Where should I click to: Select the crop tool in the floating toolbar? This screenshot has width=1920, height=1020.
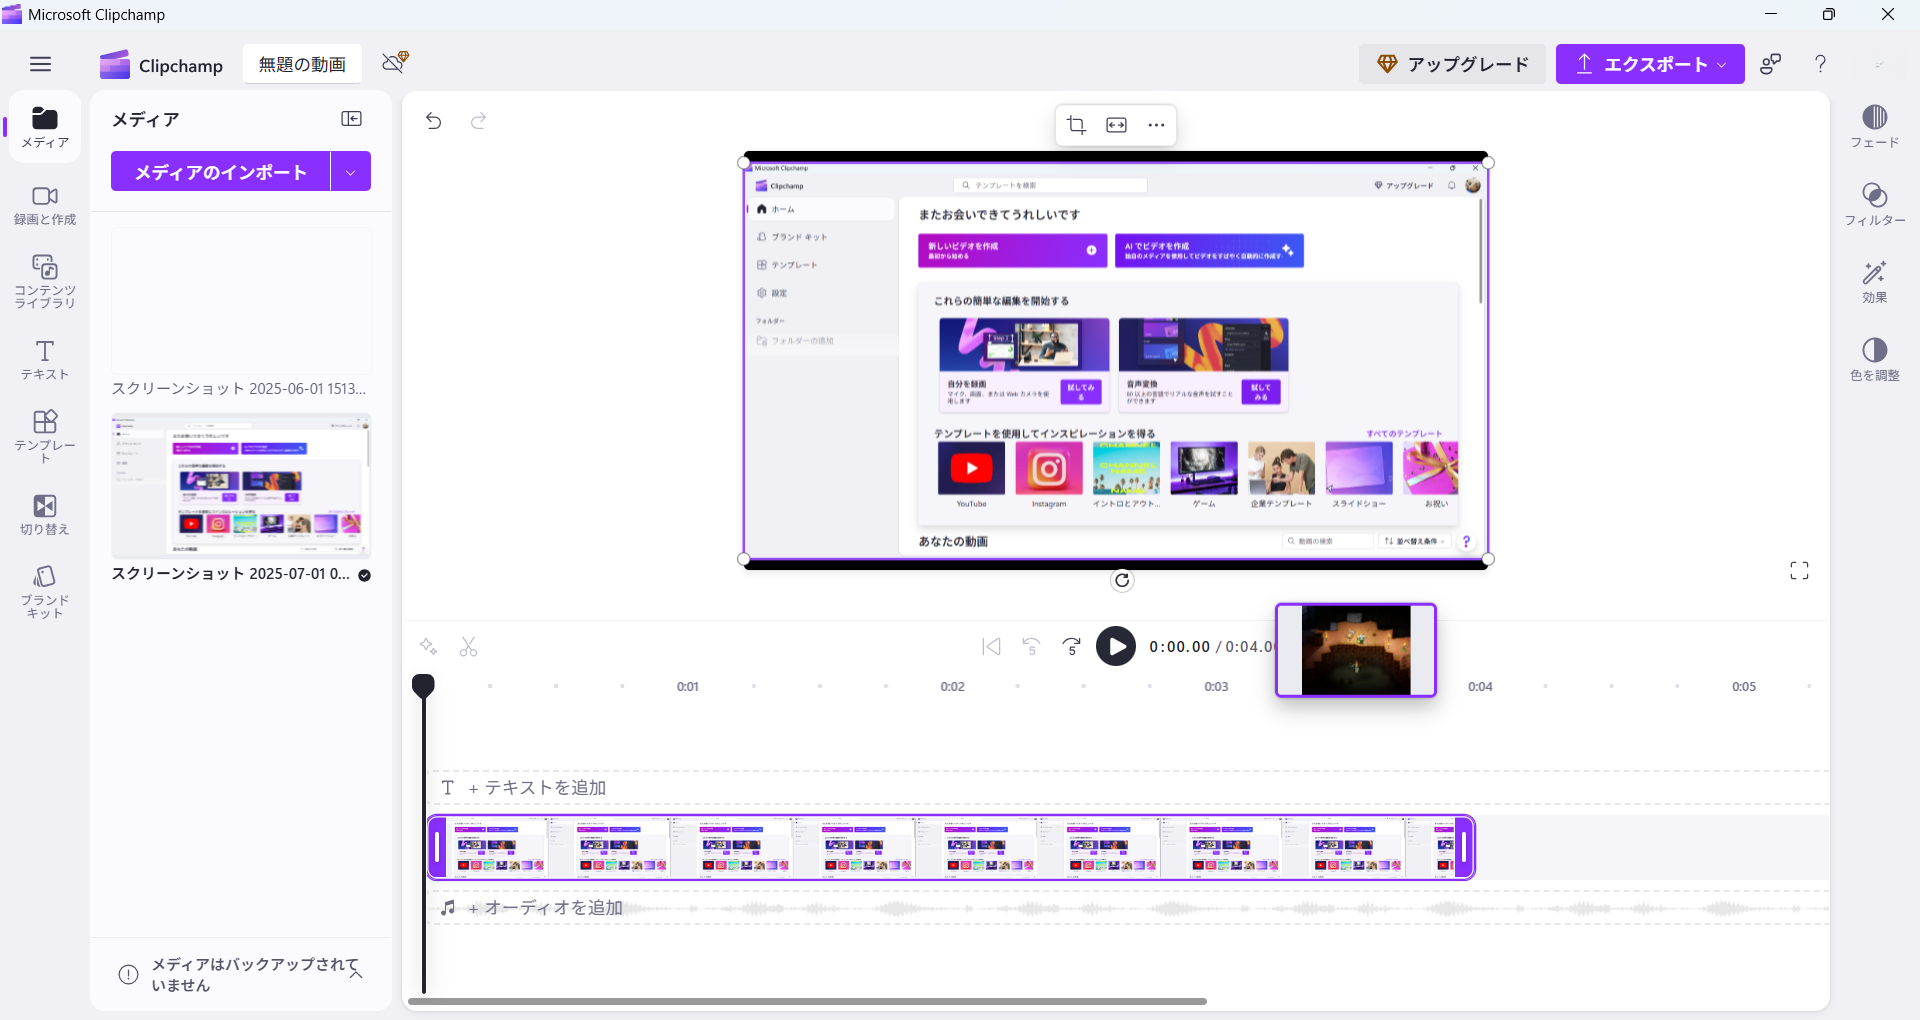pyautogui.click(x=1076, y=125)
